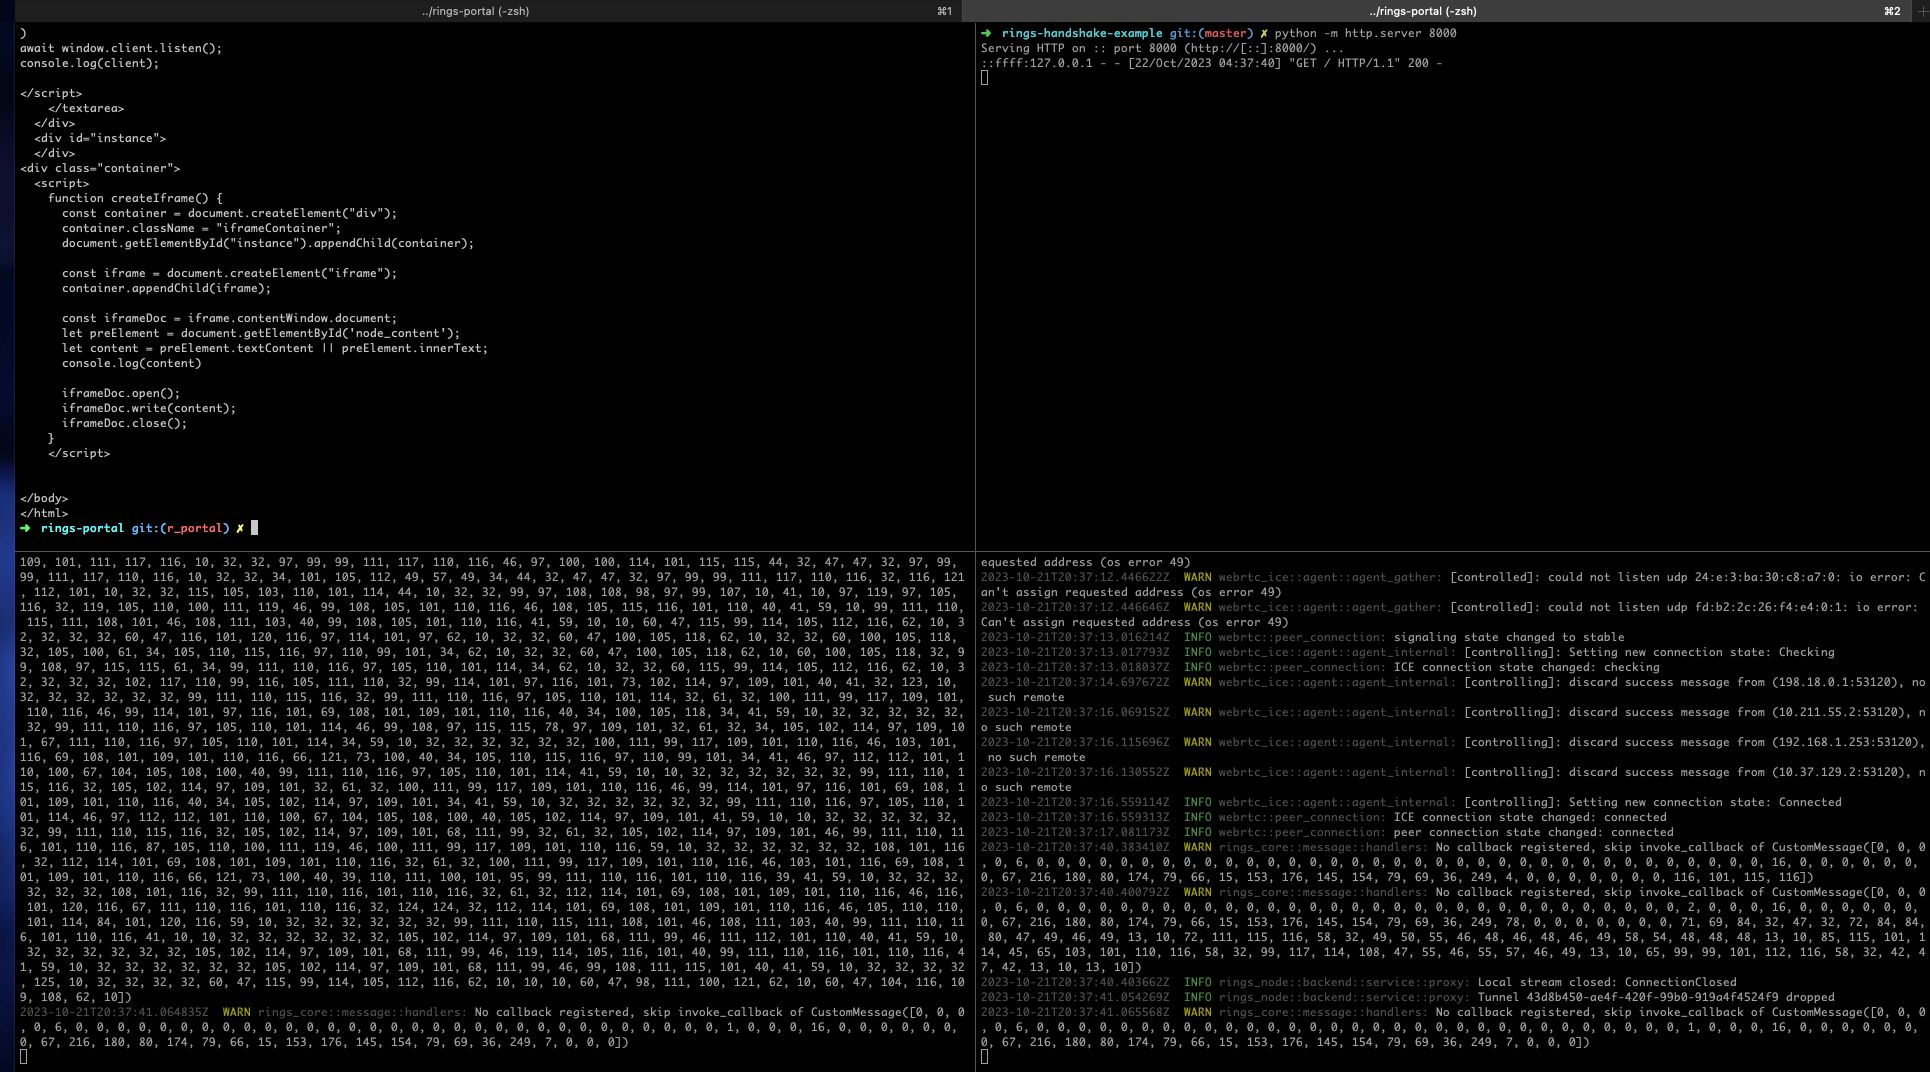This screenshot has height=1072, width=1930.
Task: Click timestamp 2023-10-21T20:37:41.064835Z in bottom-left pane
Action: [x=114, y=1012]
